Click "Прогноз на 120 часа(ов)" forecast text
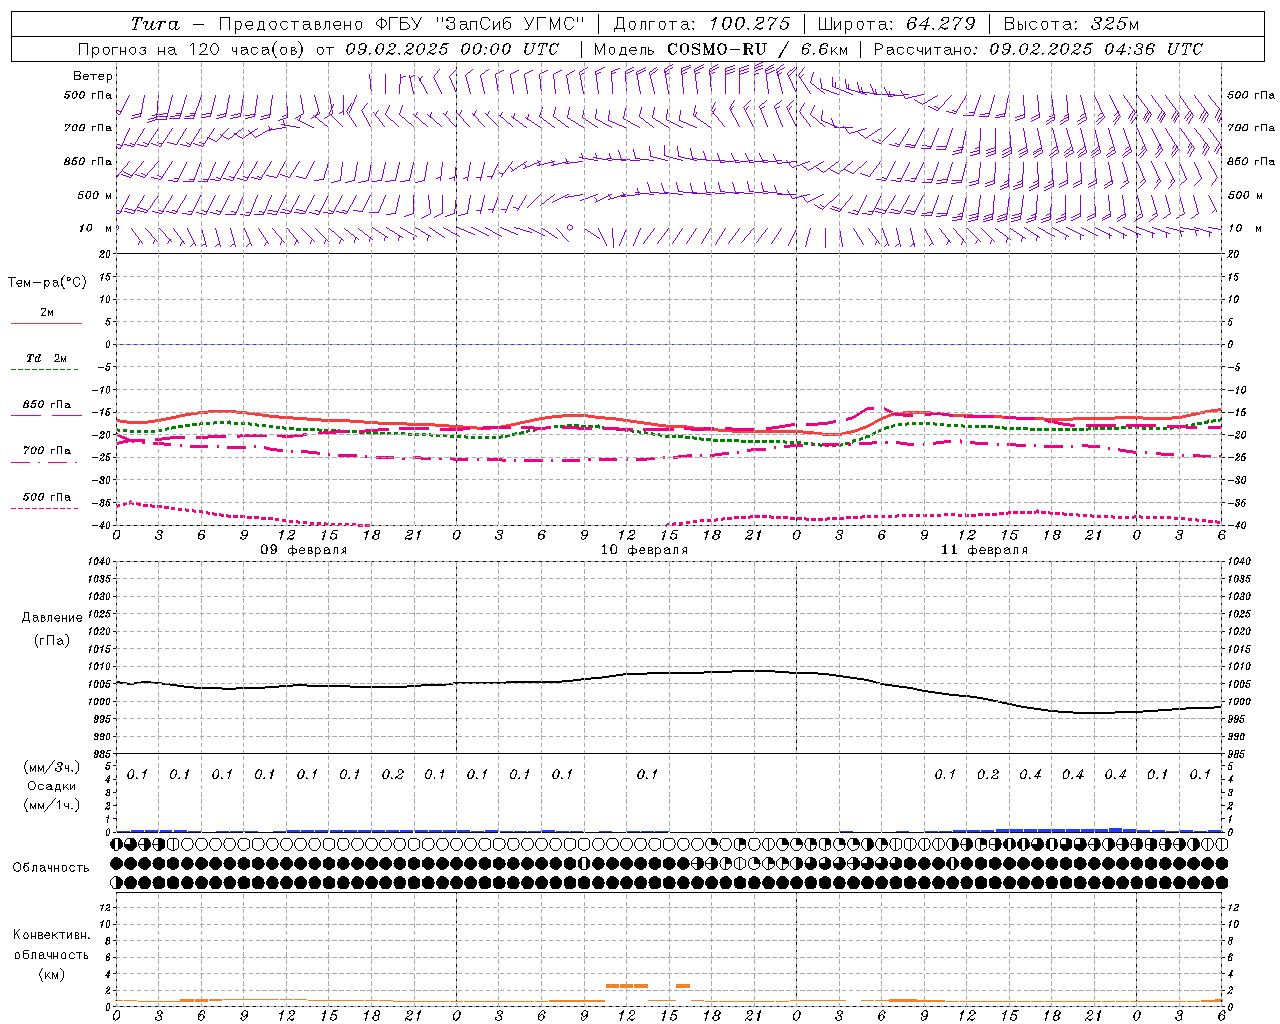This screenshot has width=1280, height=1024. tap(191, 49)
